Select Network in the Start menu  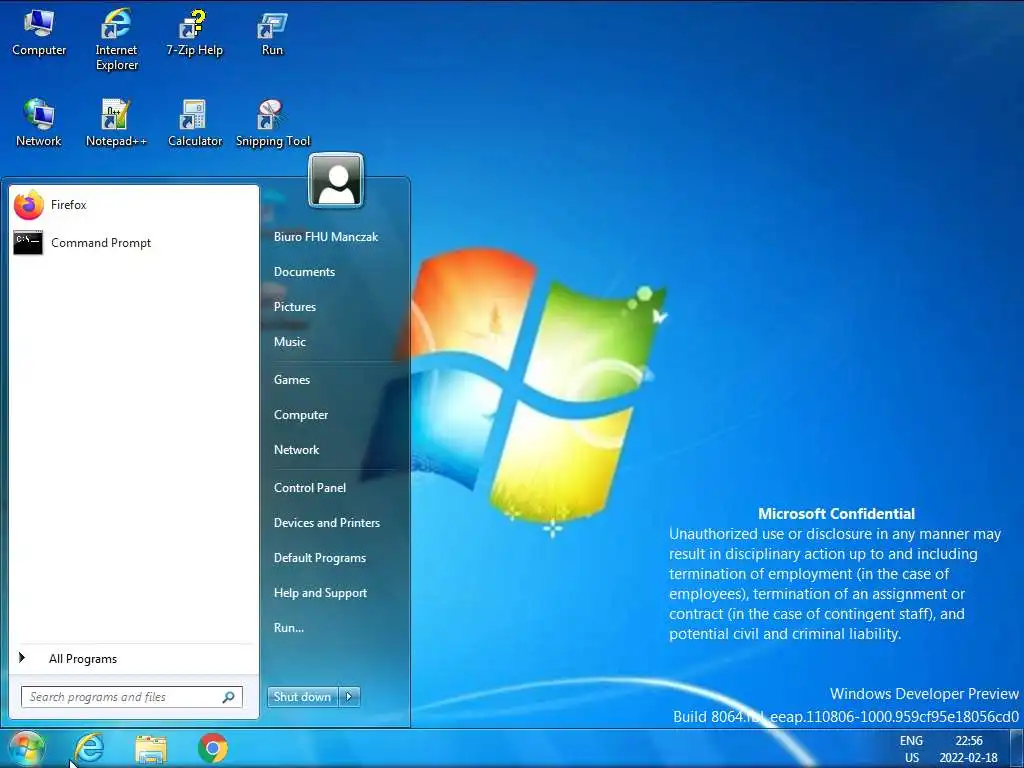pyautogui.click(x=296, y=449)
